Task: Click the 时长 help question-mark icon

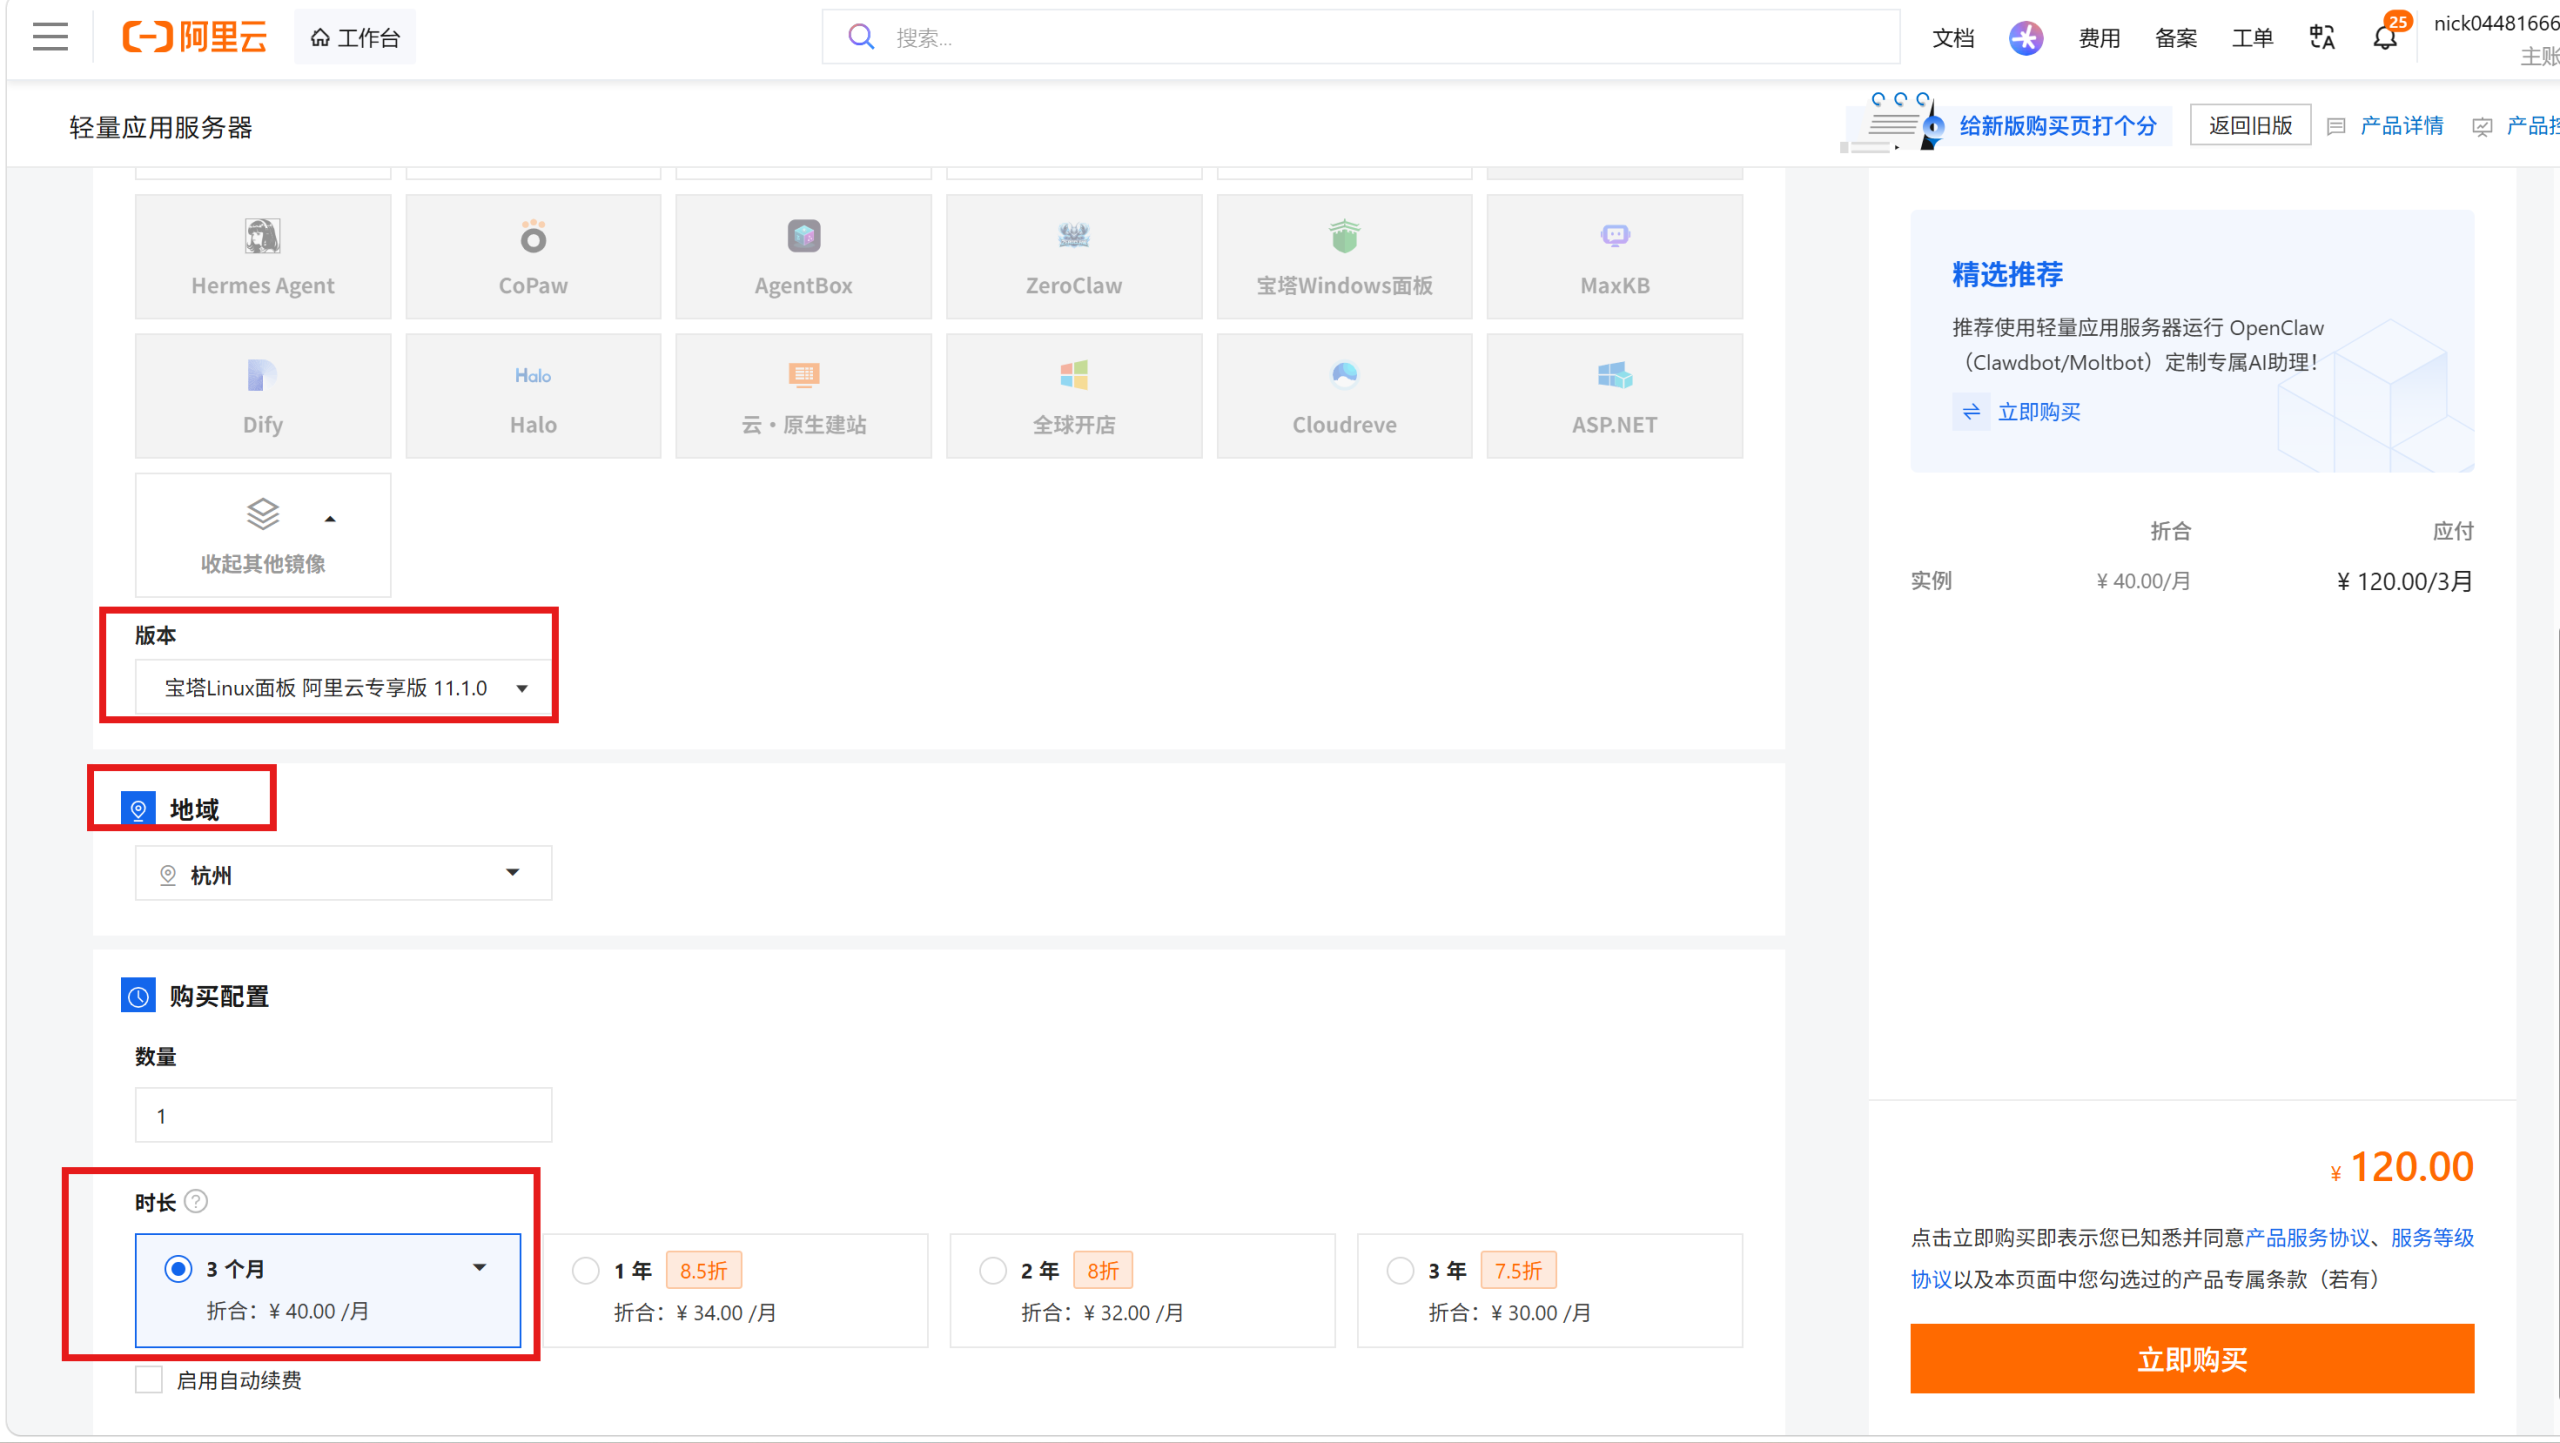Action: click(x=196, y=1201)
